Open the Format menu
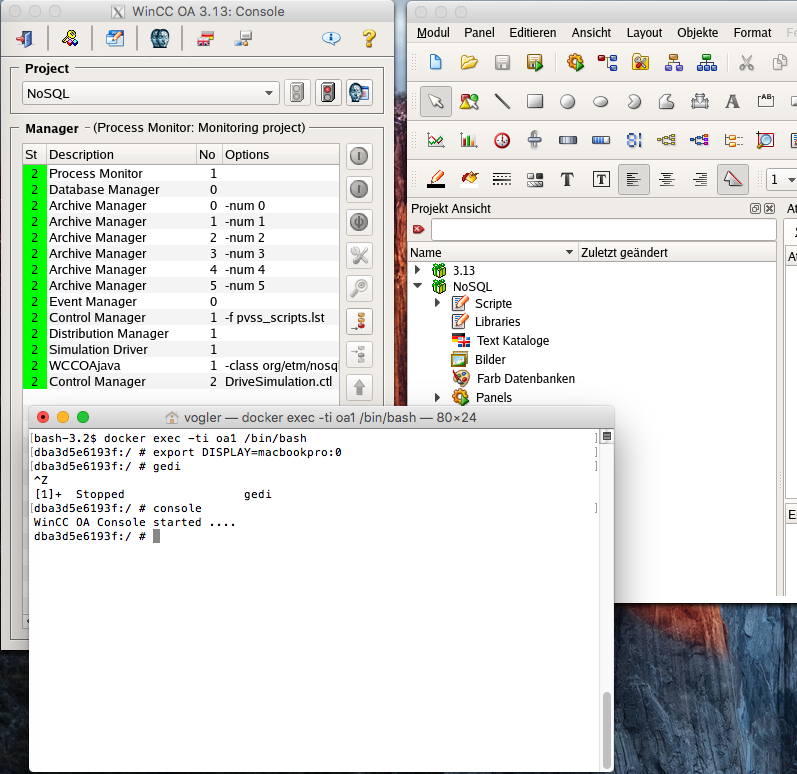797x774 pixels. 752,33
